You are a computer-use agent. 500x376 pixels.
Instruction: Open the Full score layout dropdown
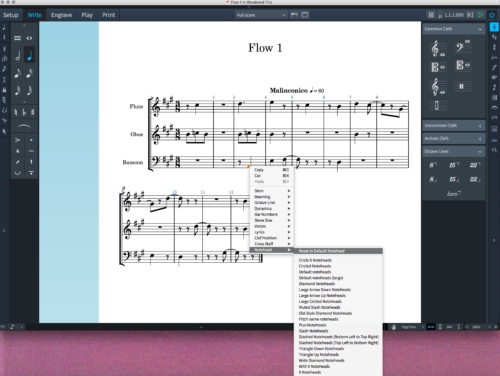[261, 15]
